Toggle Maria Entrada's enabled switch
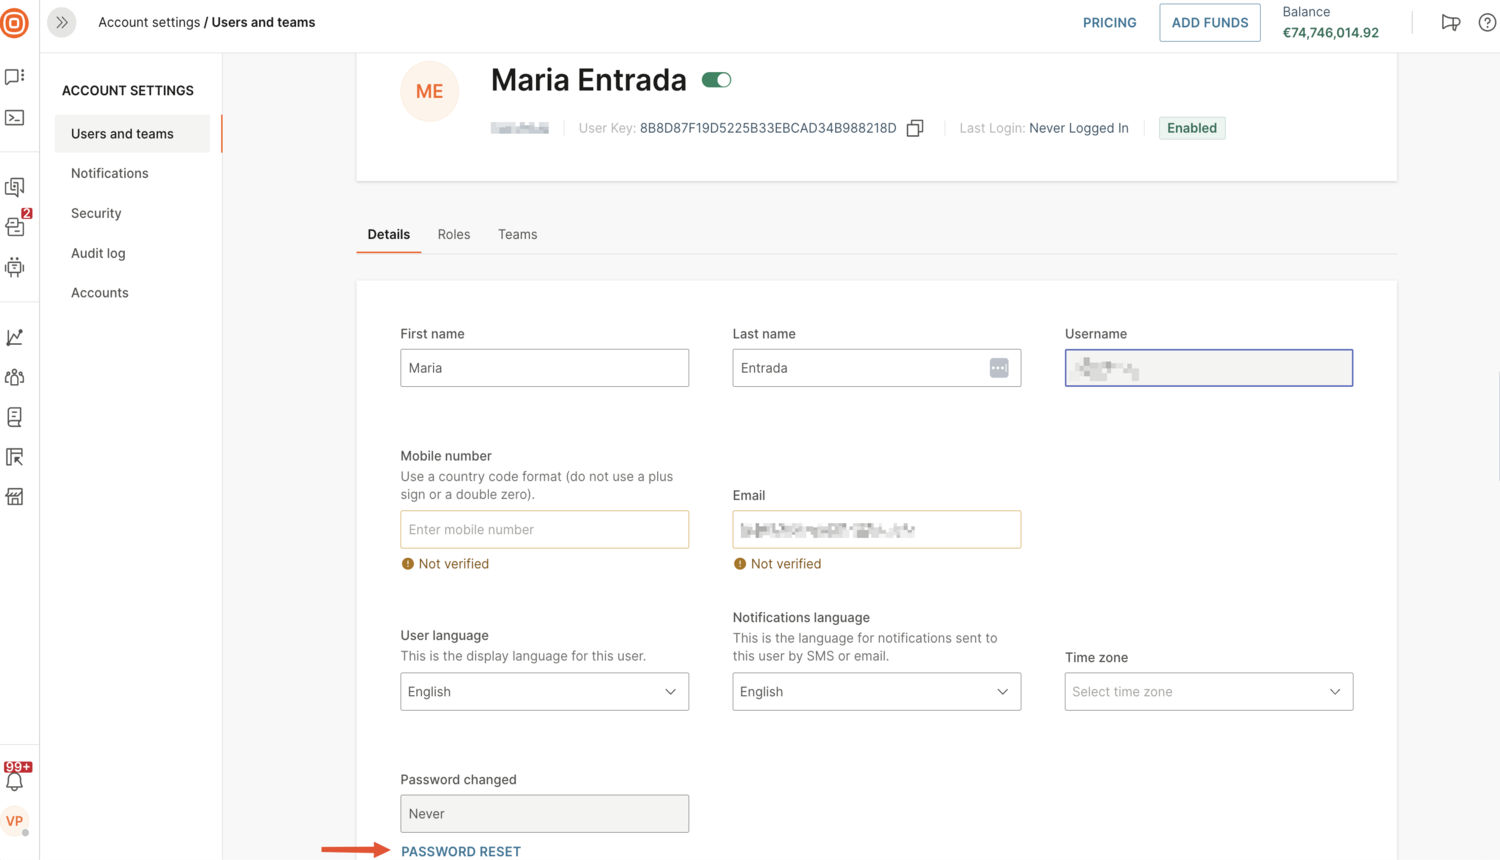The width and height of the screenshot is (1500, 860). 716,80
